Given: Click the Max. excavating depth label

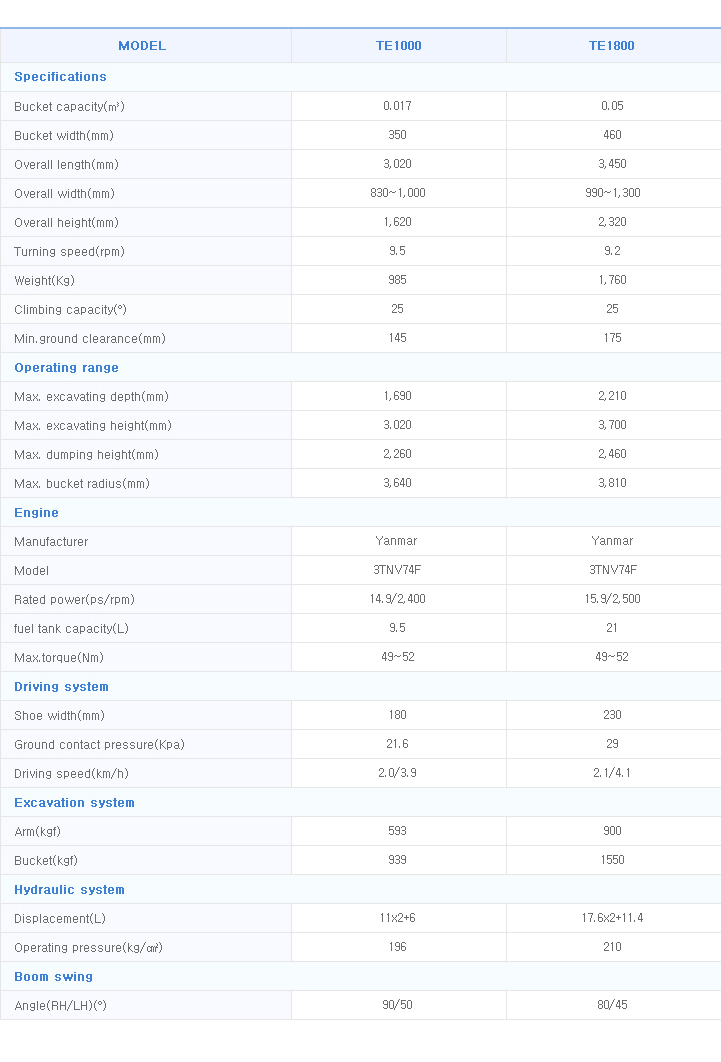Looking at the screenshot, I should [91, 397].
